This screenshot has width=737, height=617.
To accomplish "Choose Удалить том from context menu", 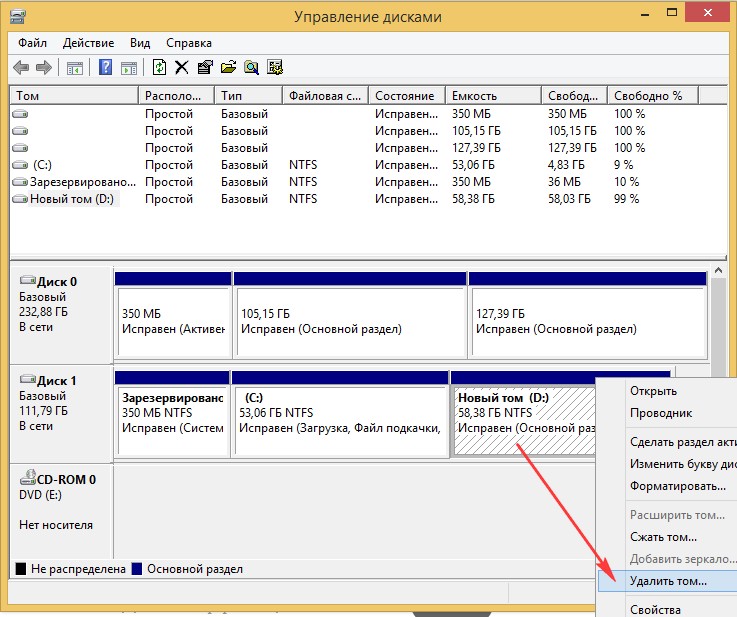I will click(x=668, y=580).
